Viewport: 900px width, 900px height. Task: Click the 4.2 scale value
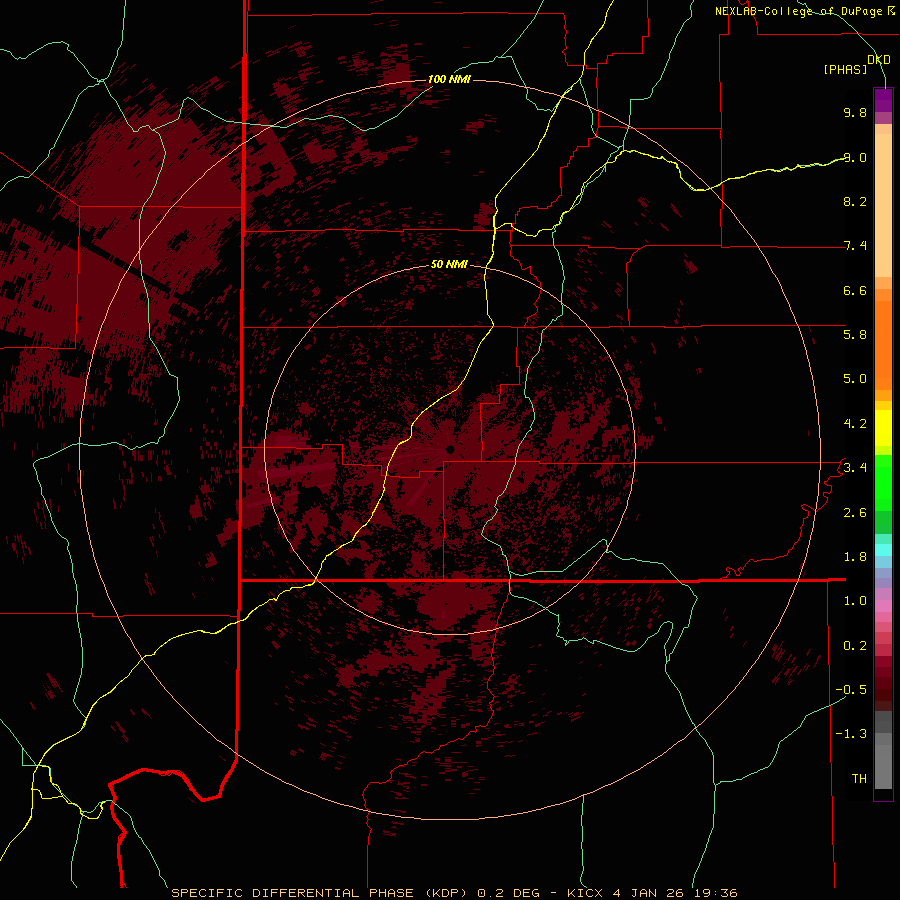pyautogui.click(x=855, y=424)
